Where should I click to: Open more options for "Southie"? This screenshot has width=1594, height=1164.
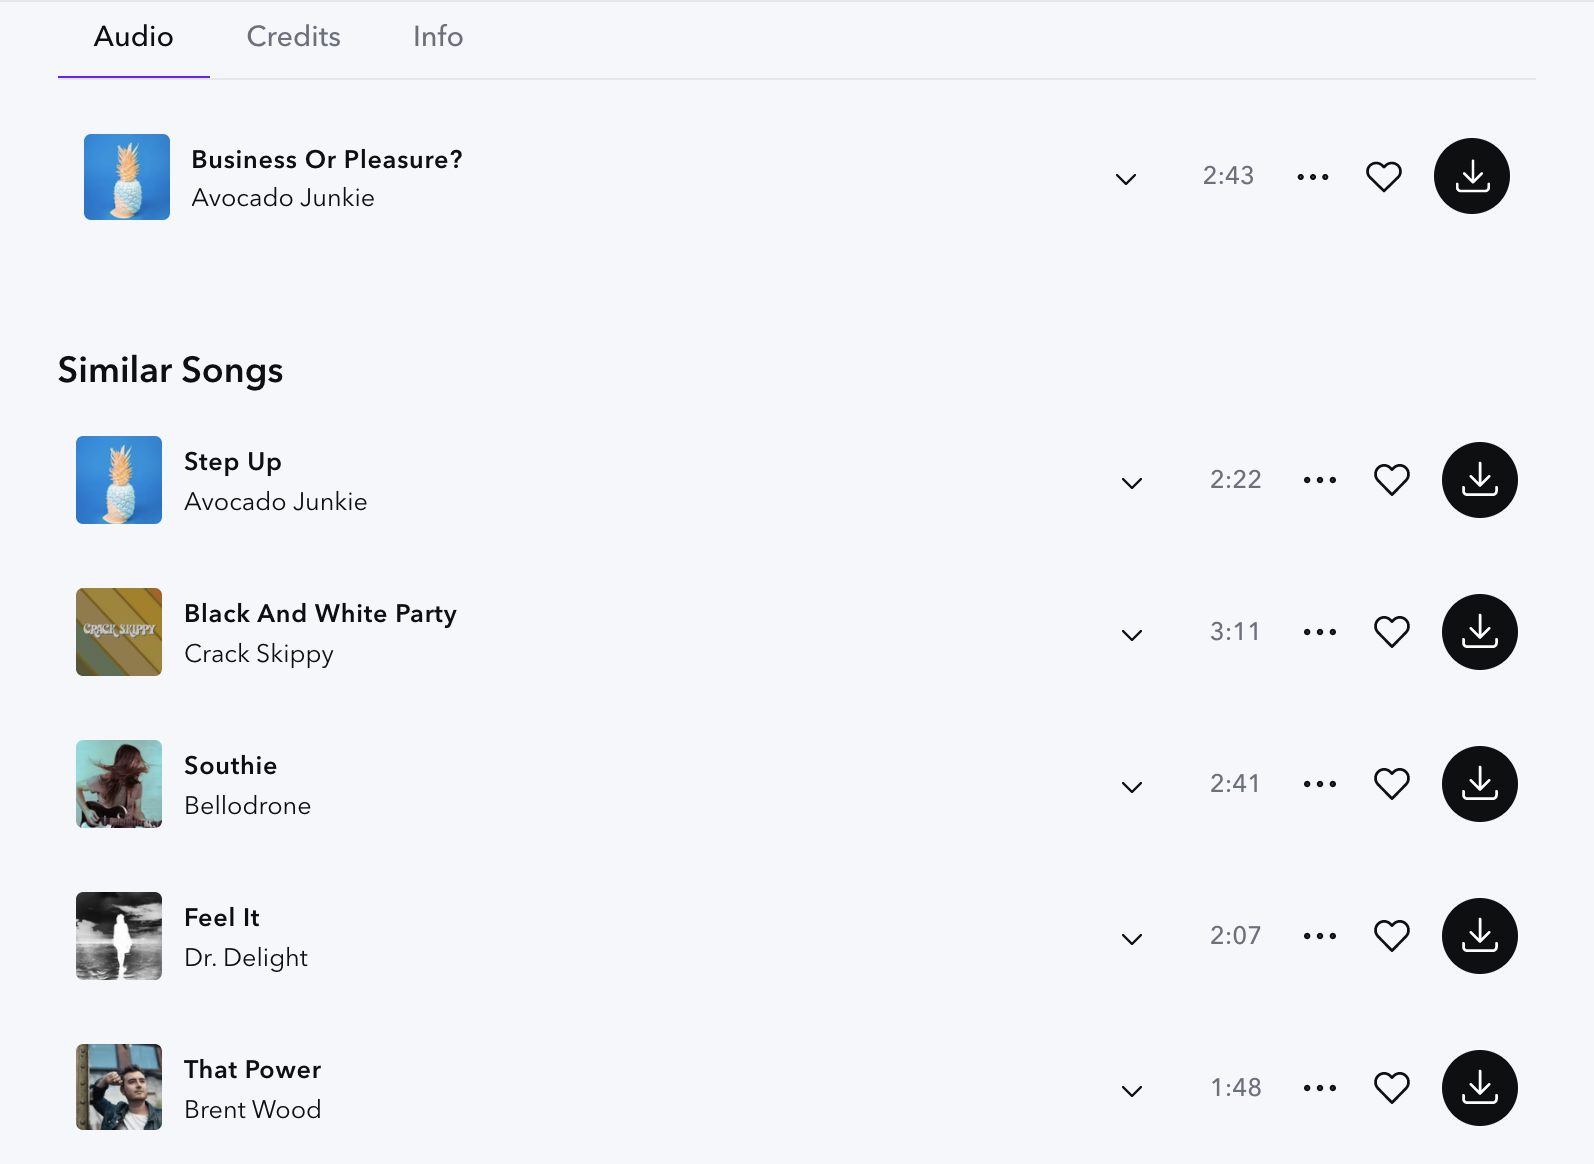pos(1319,783)
